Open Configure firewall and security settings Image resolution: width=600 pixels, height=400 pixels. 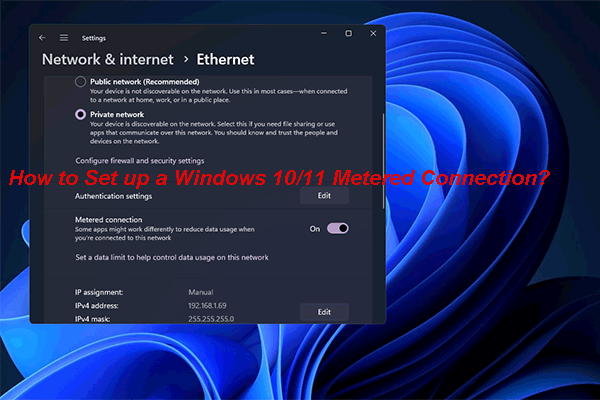(140, 161)
